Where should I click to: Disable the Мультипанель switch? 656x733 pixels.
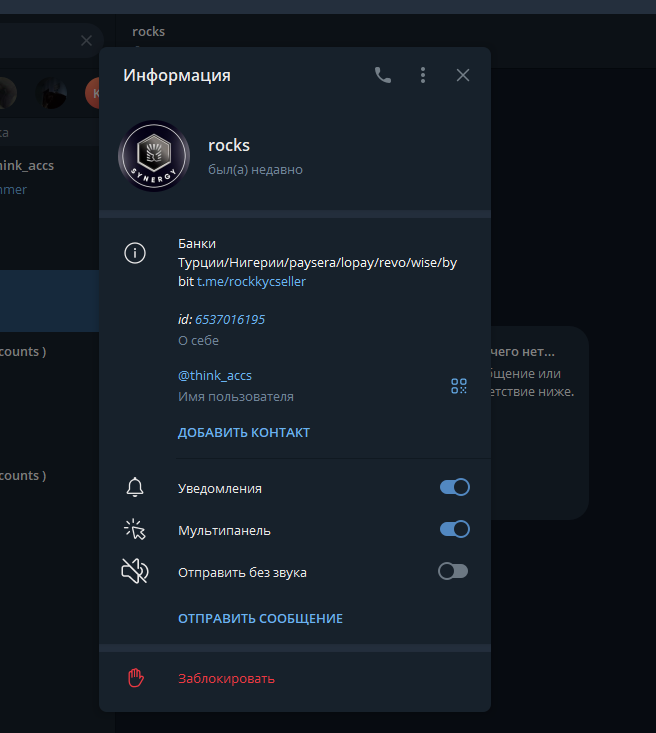pyautogui.click(x=454, y=529)
